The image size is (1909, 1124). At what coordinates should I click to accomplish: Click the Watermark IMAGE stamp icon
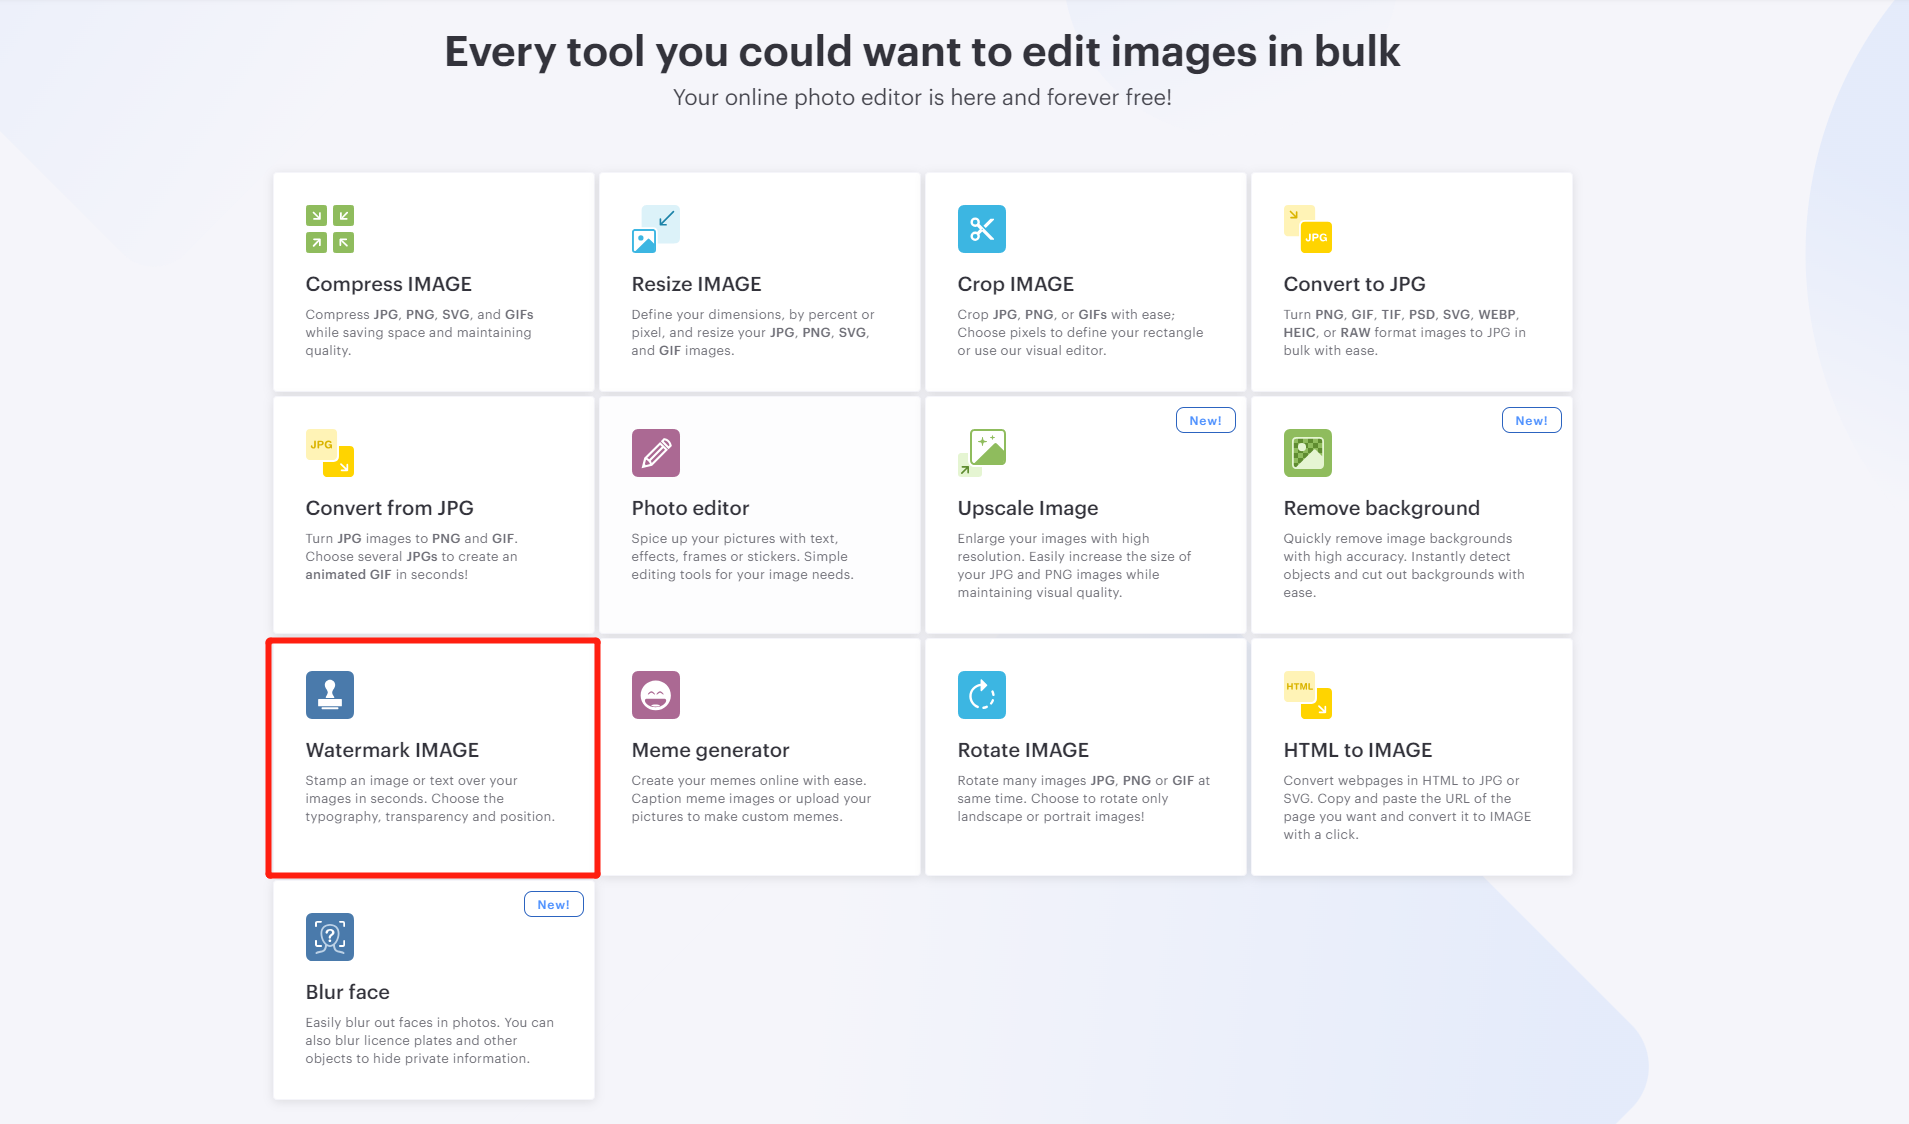pyautogui.click(x=330, y=695)
